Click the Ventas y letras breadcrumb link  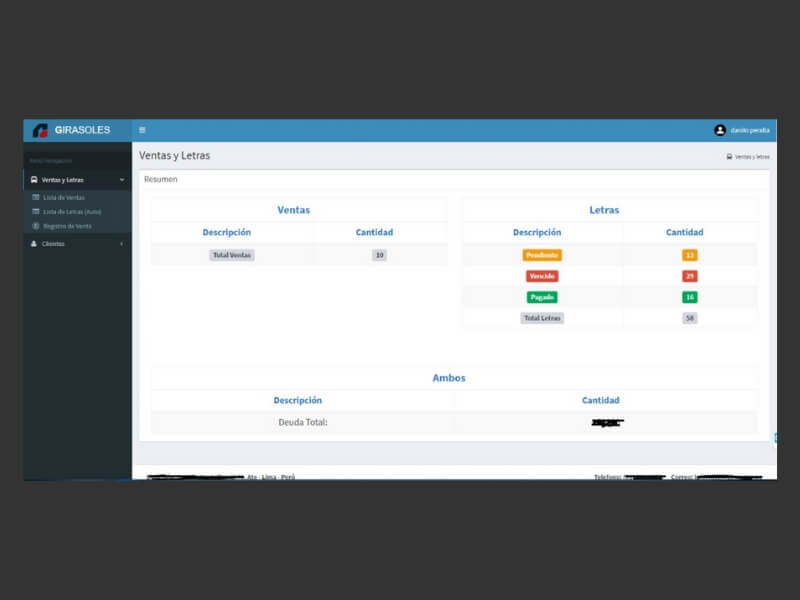click(752, 157)
